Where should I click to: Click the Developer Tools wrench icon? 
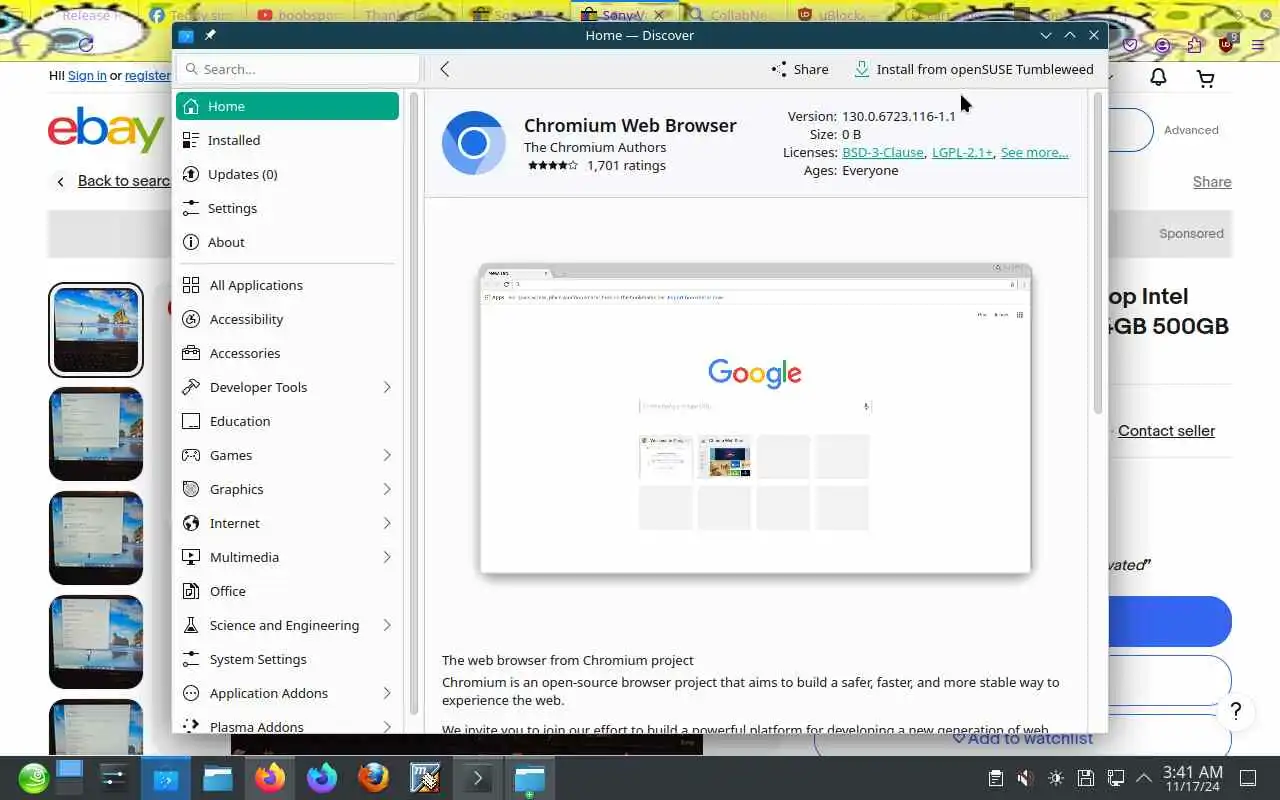[x=191, y=387]
